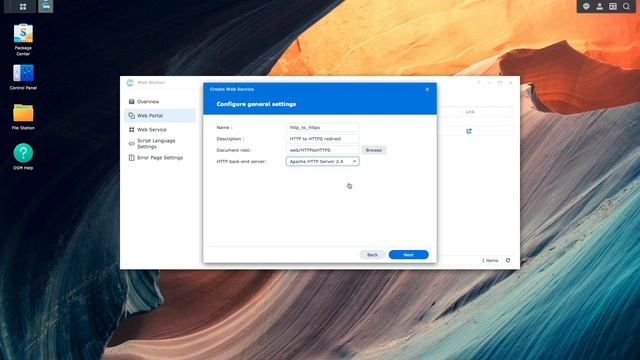Click the Link column header

click(x=470, y=112)
